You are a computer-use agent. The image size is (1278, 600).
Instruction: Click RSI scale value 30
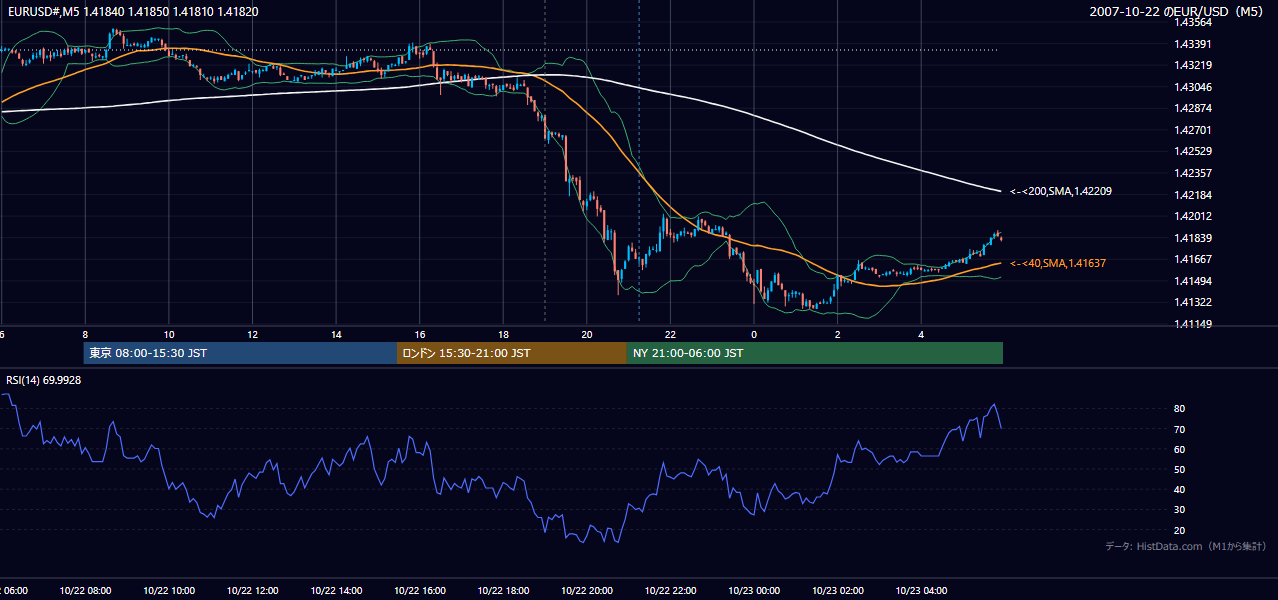(x=1179, y=510)
